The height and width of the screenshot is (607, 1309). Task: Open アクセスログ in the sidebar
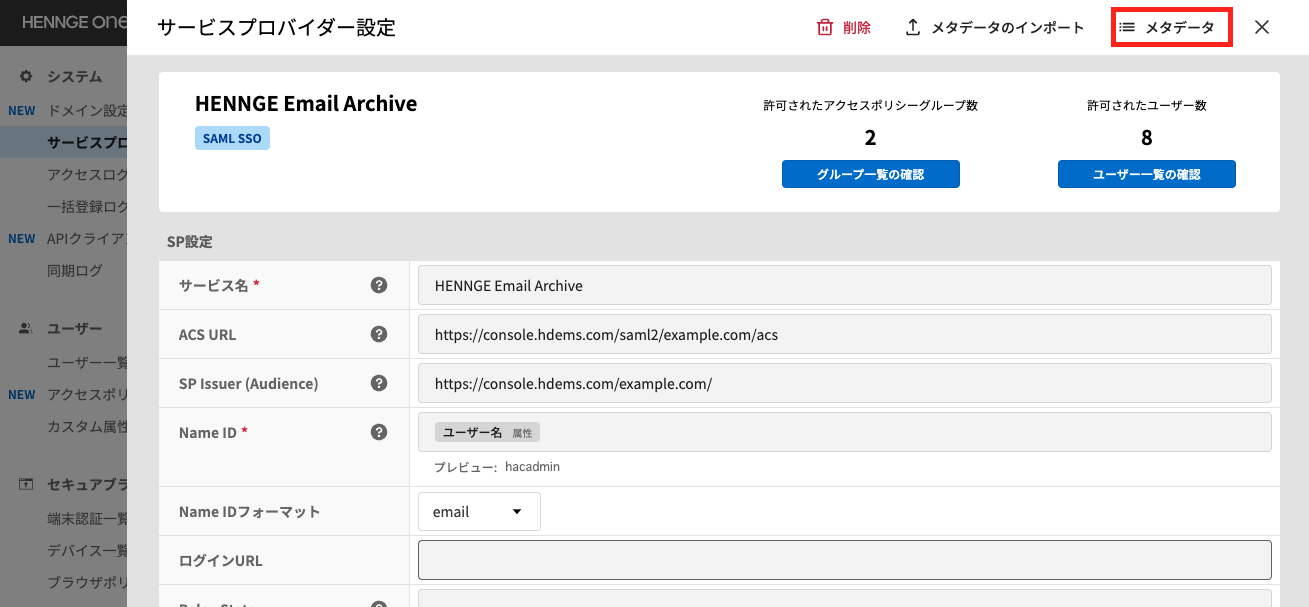87,174
